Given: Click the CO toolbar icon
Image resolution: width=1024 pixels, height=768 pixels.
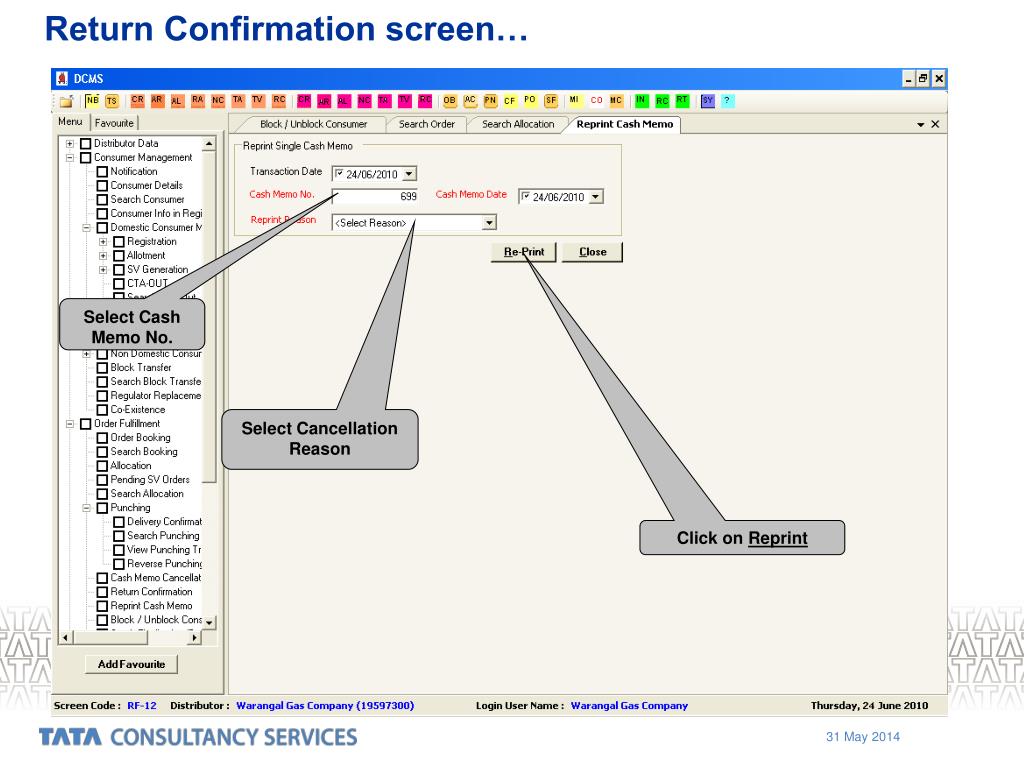Looking at the screenshot, I should pos(596,101).
